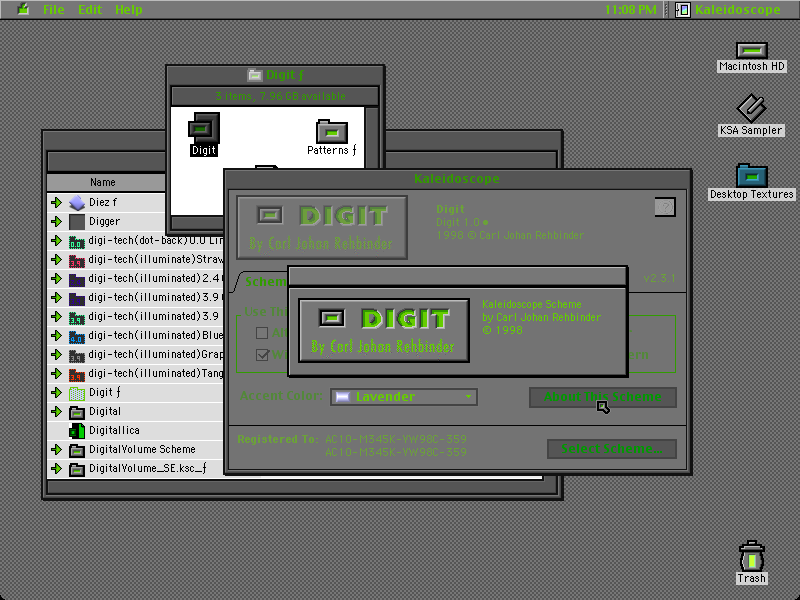Image resolution: width=800 pixels, height=600 pixels.
Task: Open the File menu
Action: click(54, 9)
